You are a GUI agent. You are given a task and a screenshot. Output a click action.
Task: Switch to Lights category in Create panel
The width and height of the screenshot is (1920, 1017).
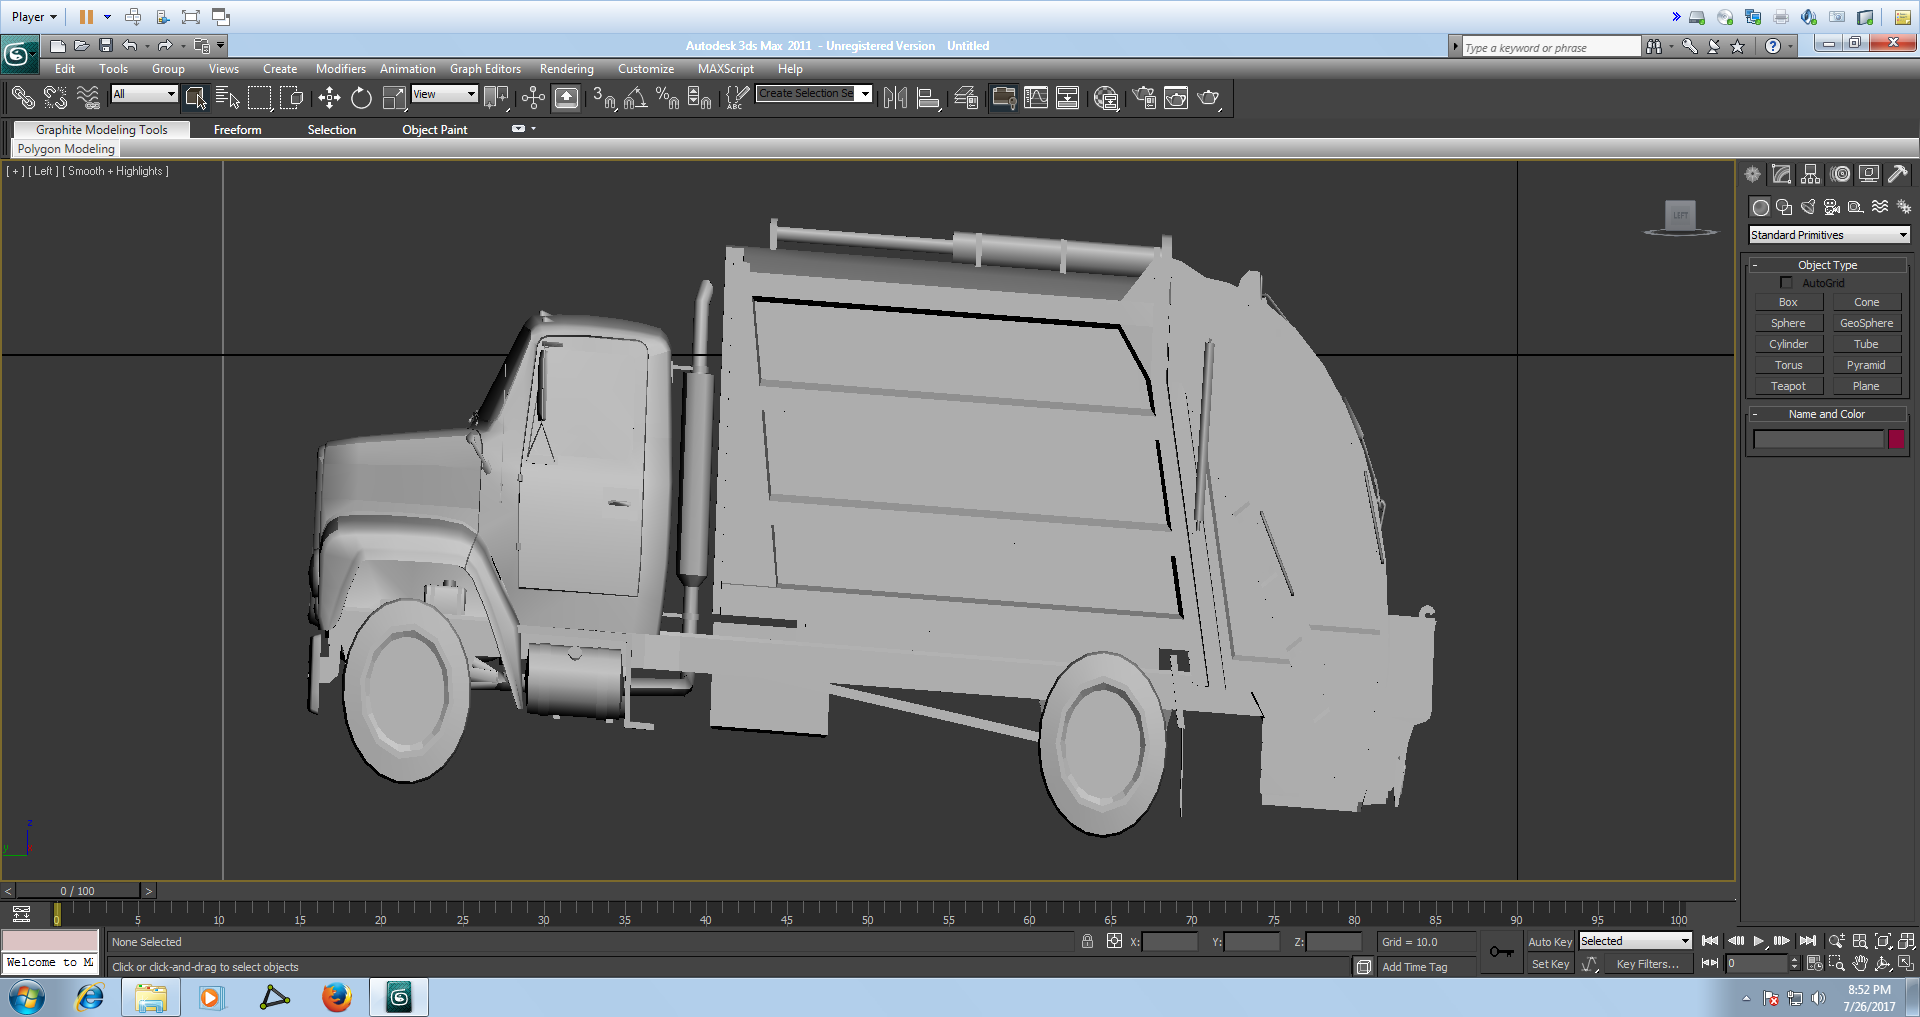(x=1808, y=207)
